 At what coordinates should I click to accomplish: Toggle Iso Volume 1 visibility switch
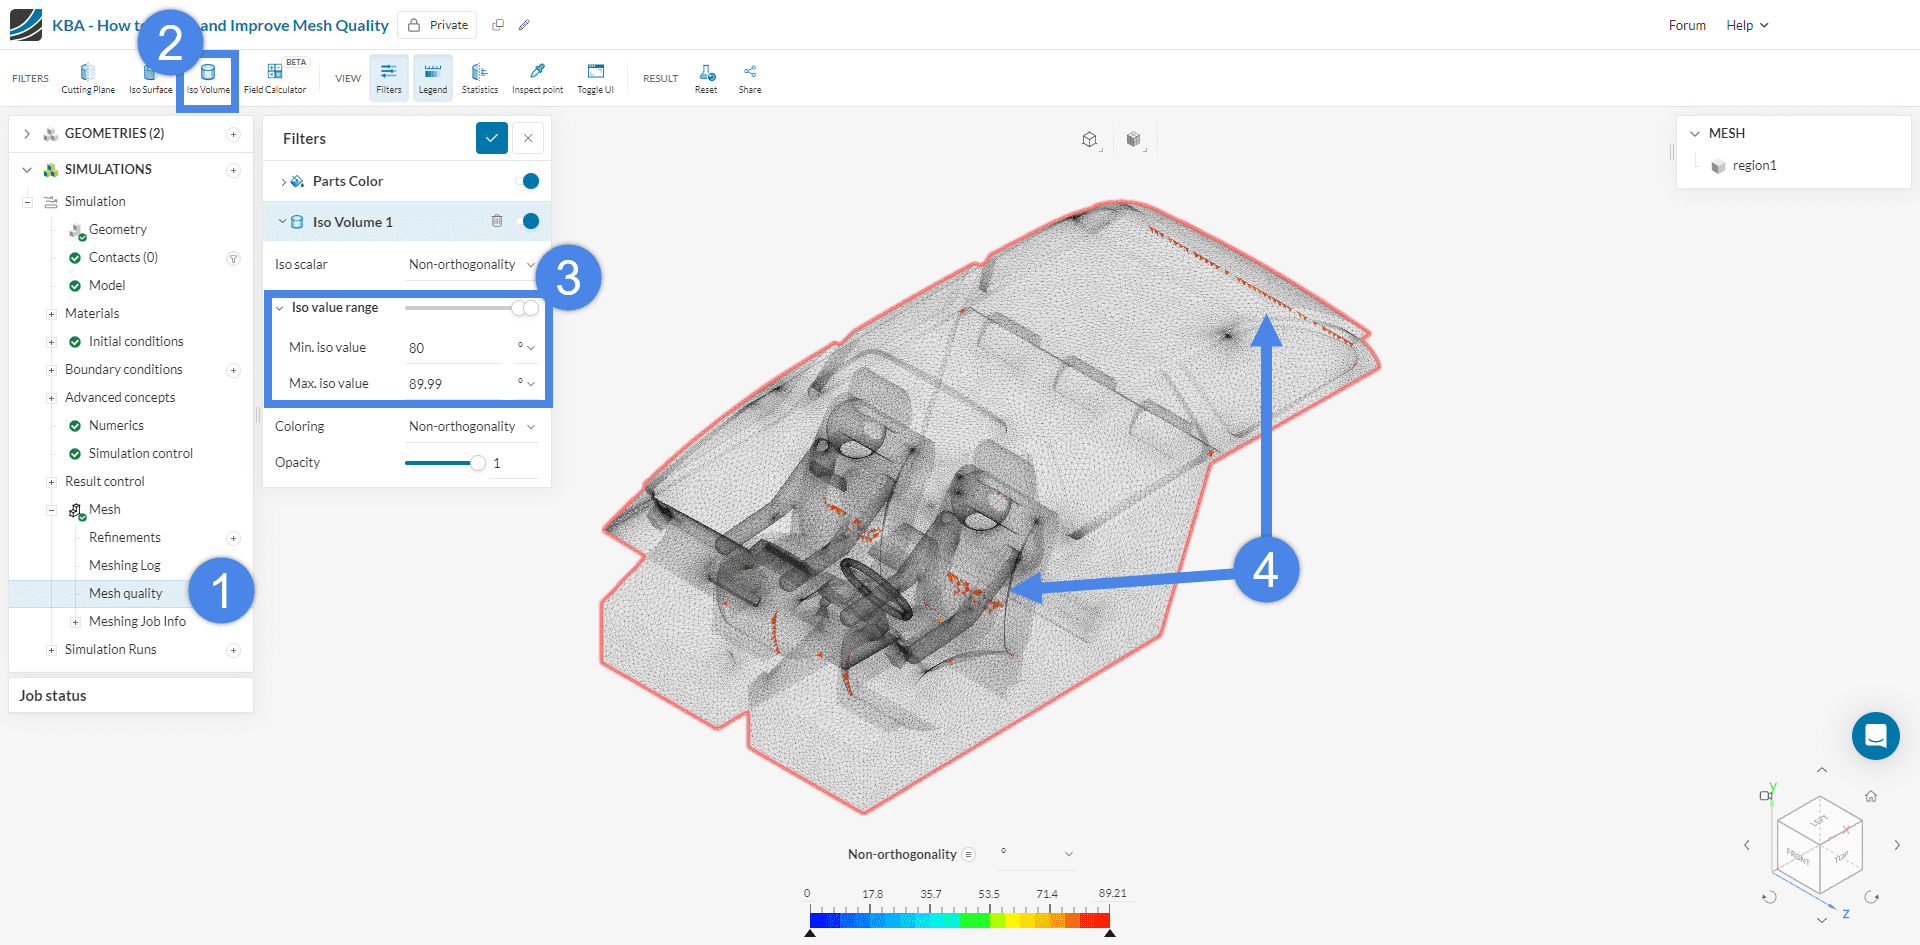528,221
